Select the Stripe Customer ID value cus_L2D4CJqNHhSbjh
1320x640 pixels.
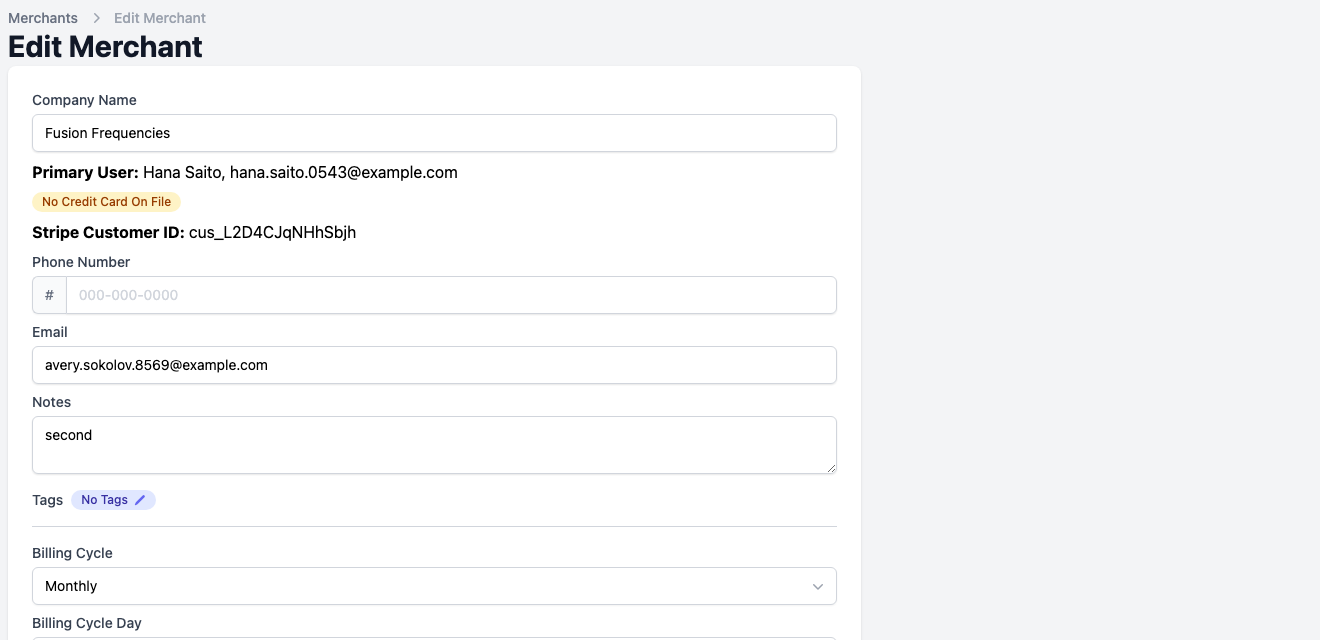tap(272, 232)
